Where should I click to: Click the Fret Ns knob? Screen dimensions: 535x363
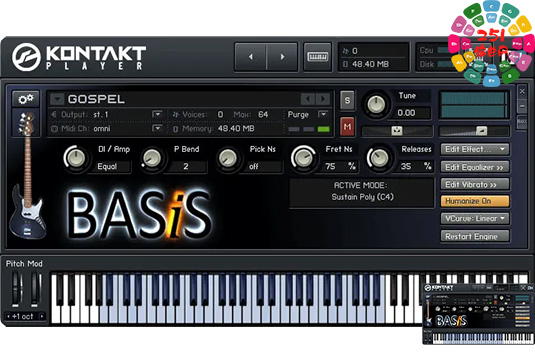tap(303, 158)
